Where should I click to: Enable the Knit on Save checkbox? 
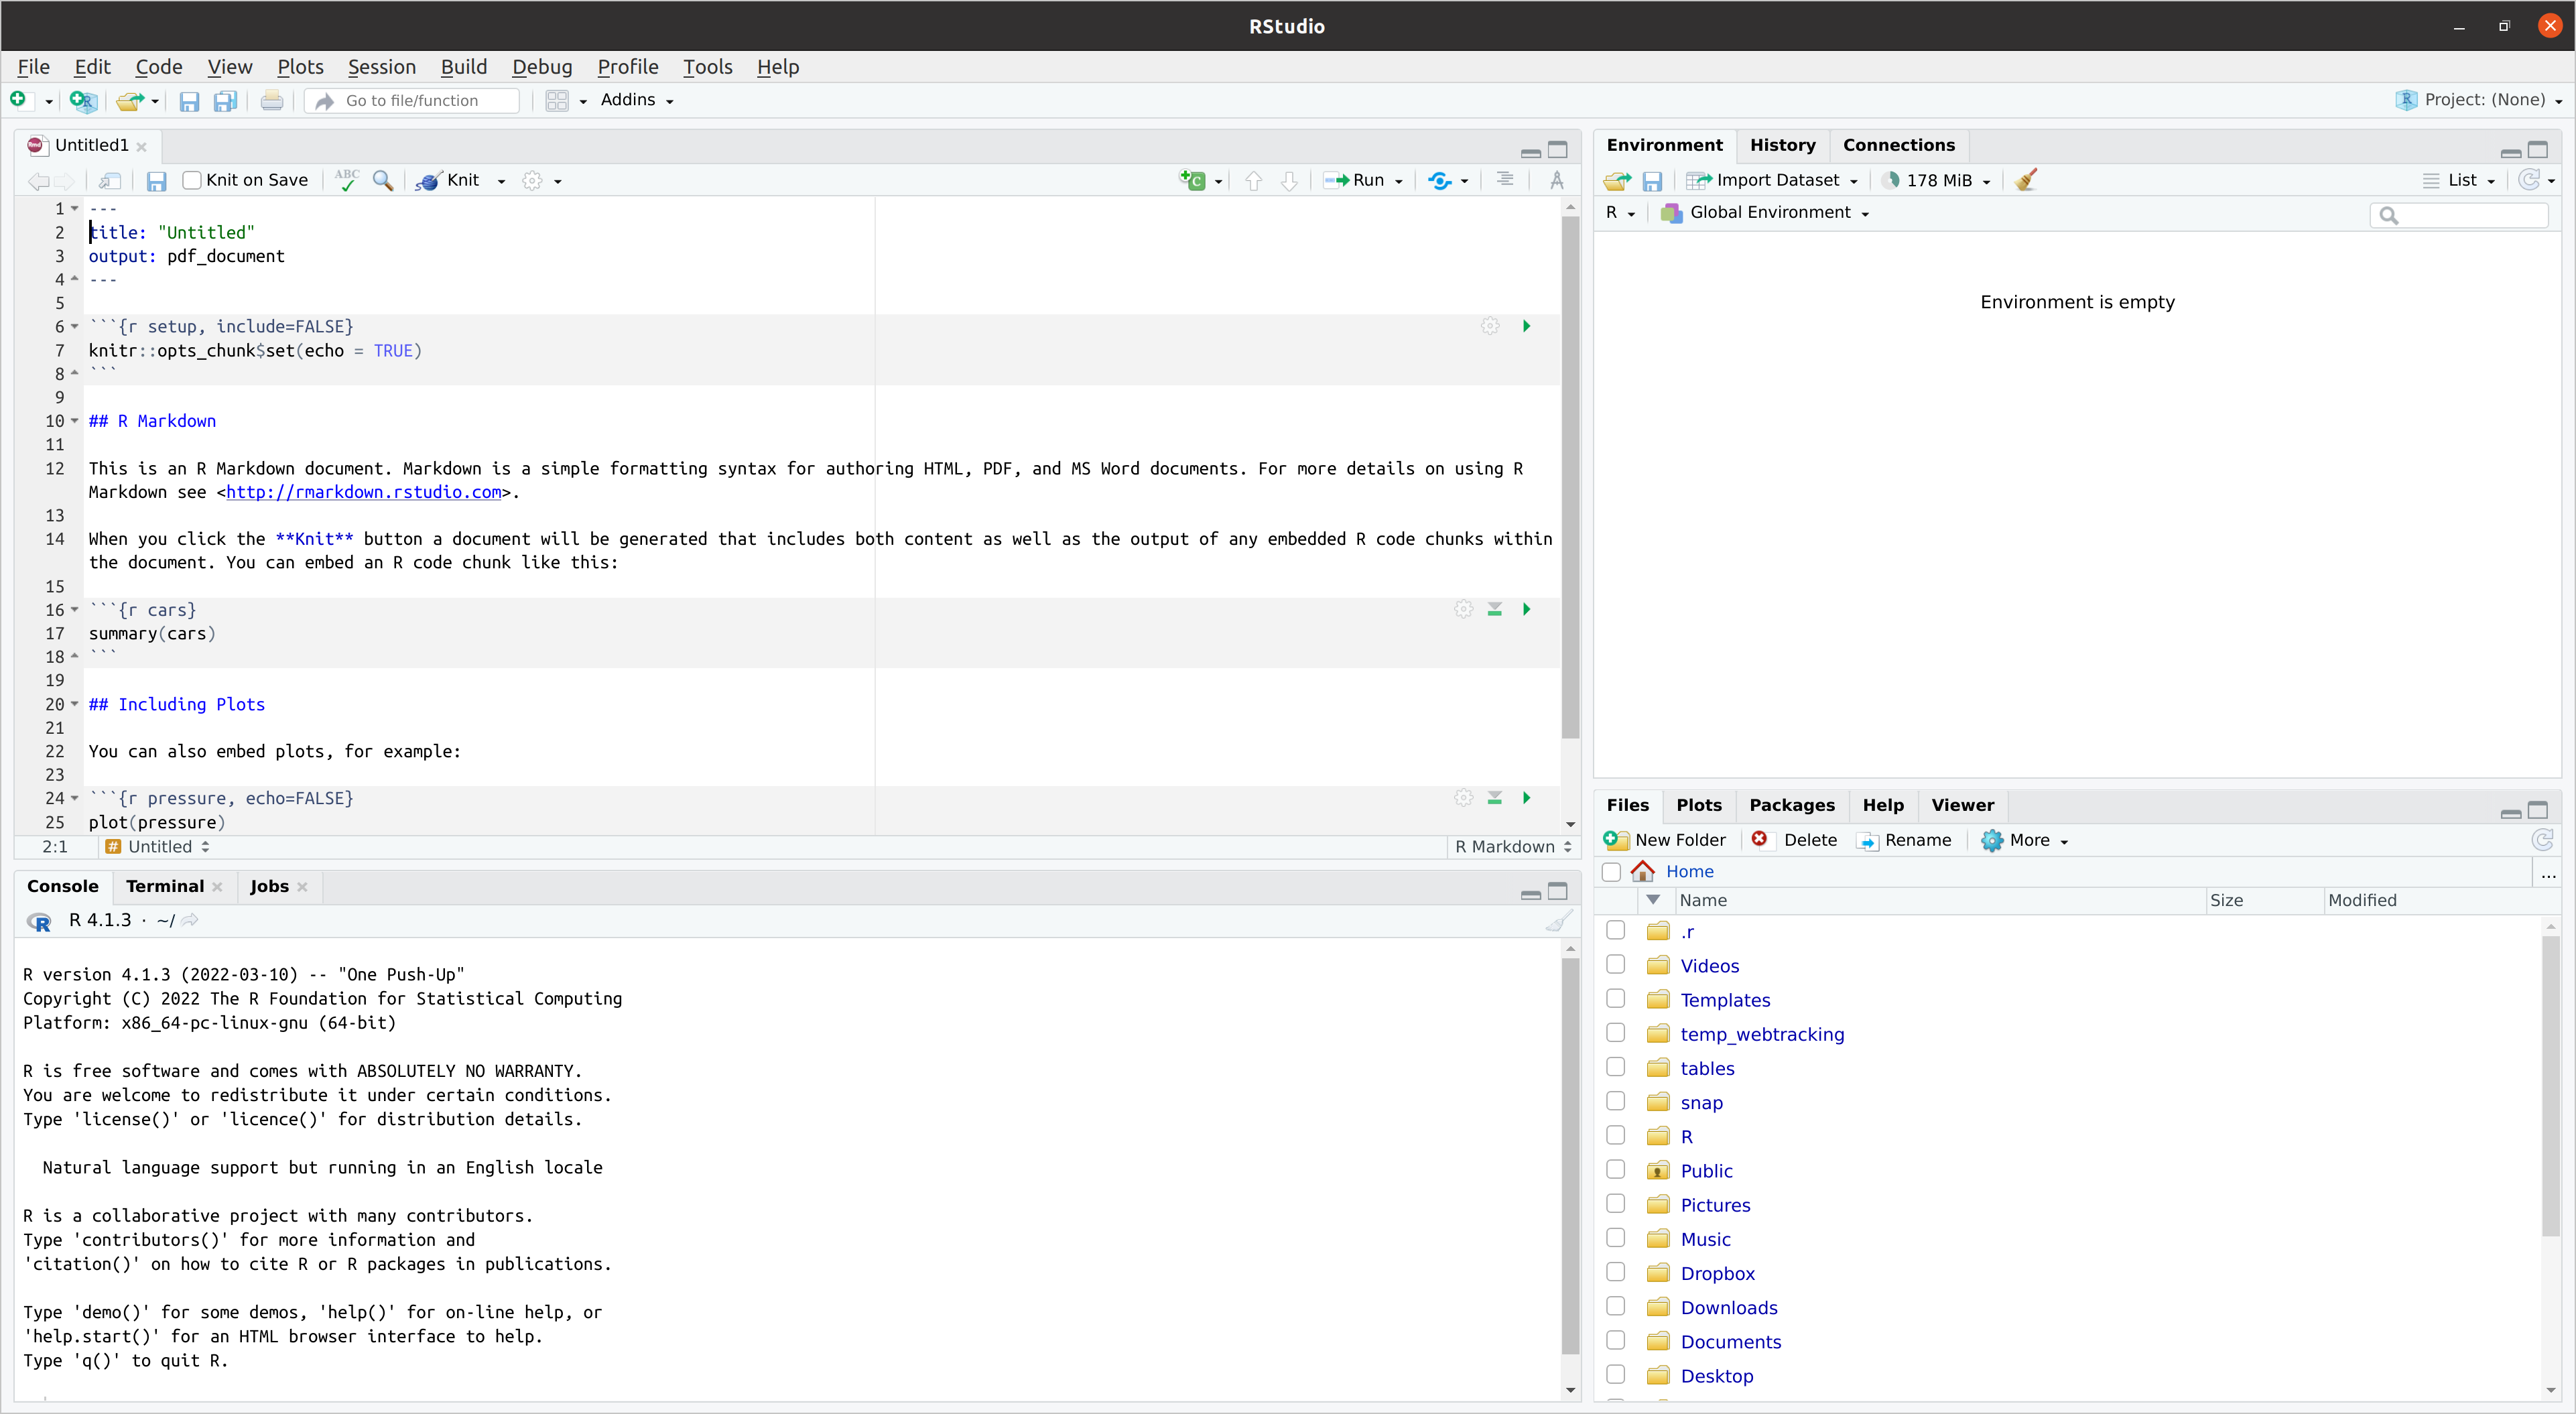point(193,180)
